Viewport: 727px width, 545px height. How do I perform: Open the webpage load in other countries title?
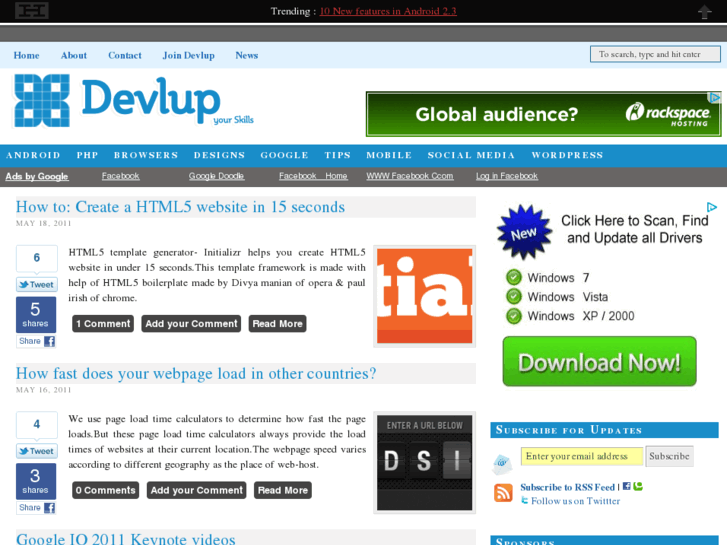(196, 373)
